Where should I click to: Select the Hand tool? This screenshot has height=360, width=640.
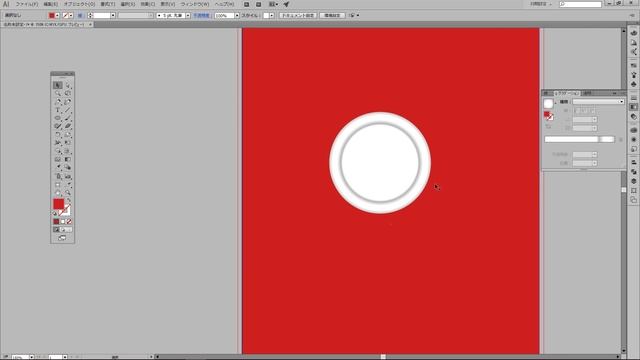point(58,193)
